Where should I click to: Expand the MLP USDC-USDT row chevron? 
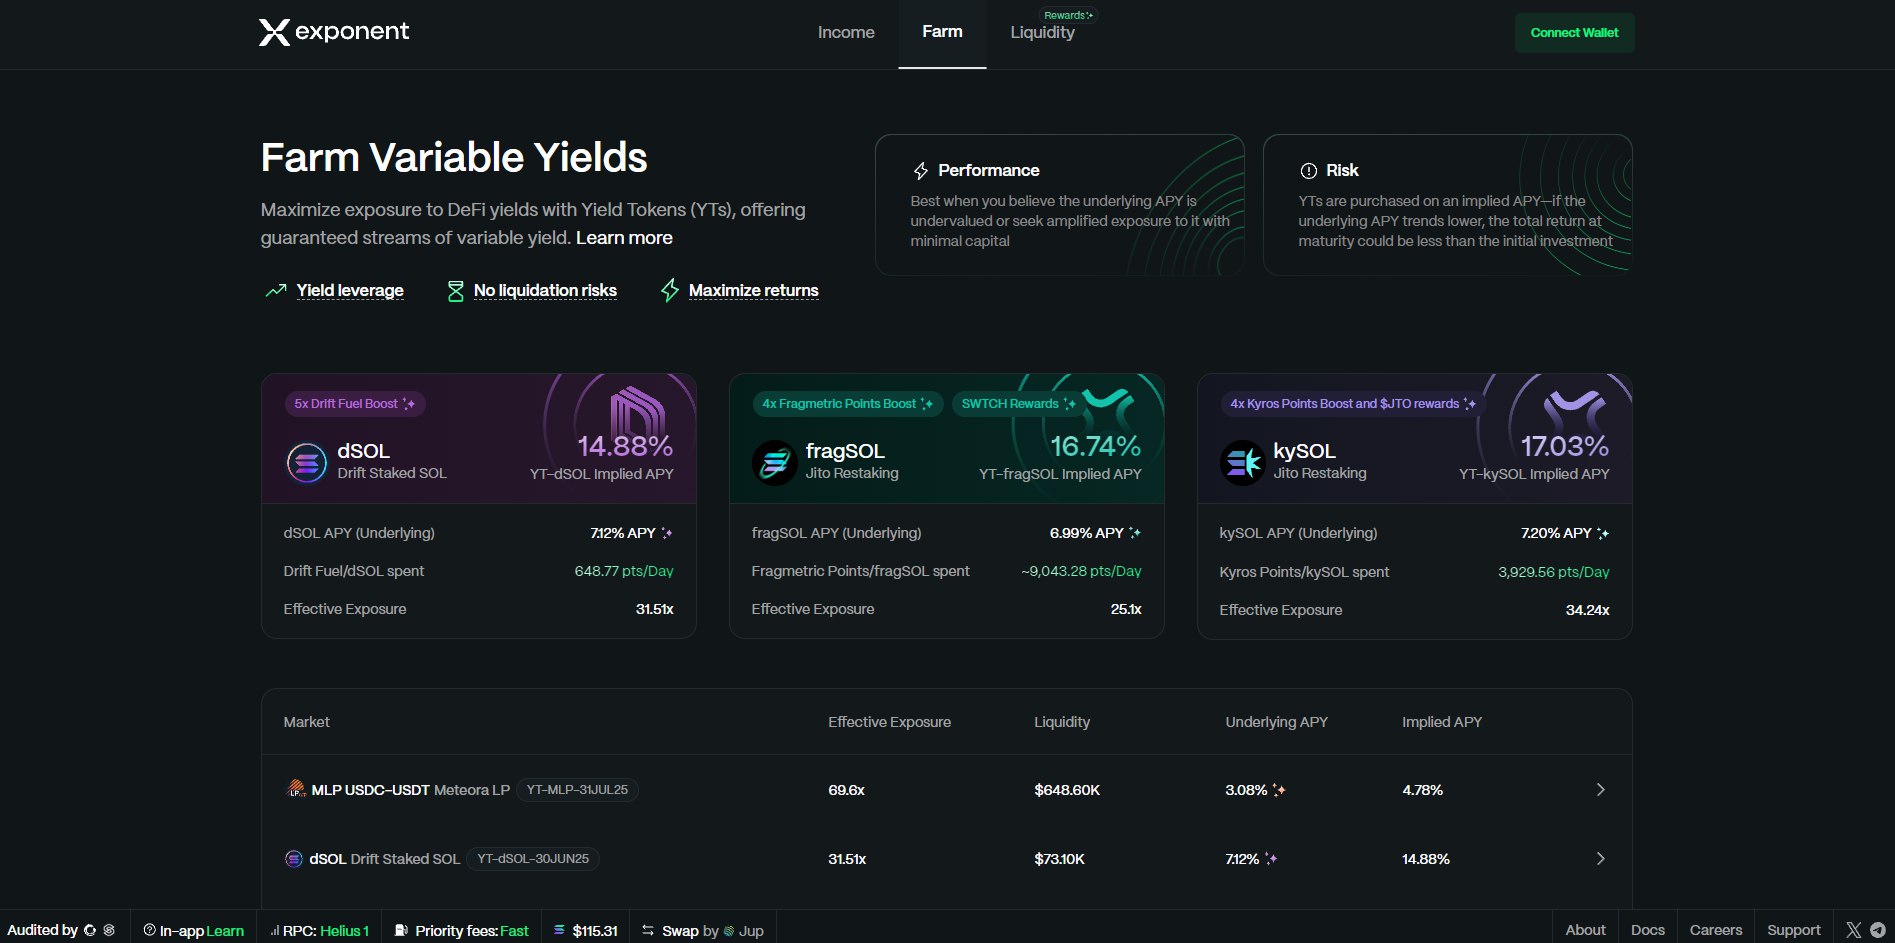[x=1600, y=789]
